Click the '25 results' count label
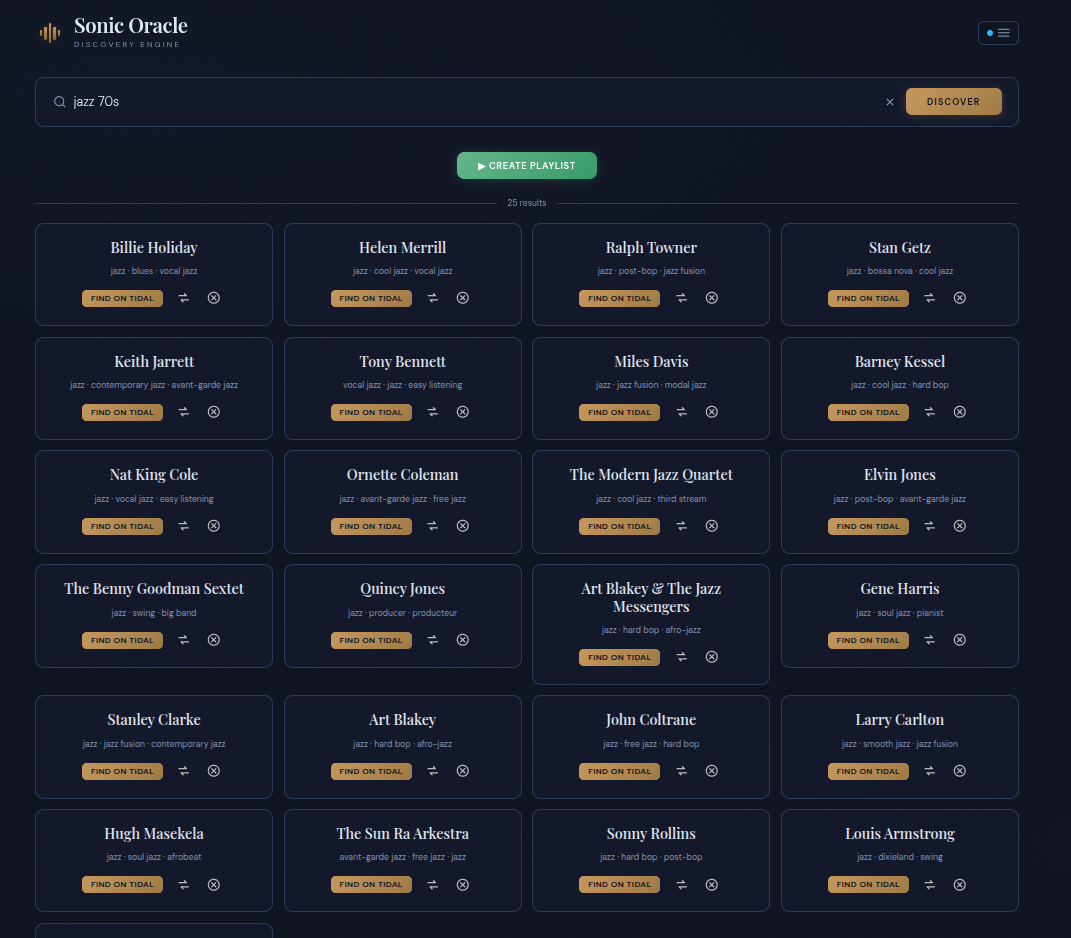The height and width of the screenshot is (938, 1071). pyautogui.click(x=527, y=203)
